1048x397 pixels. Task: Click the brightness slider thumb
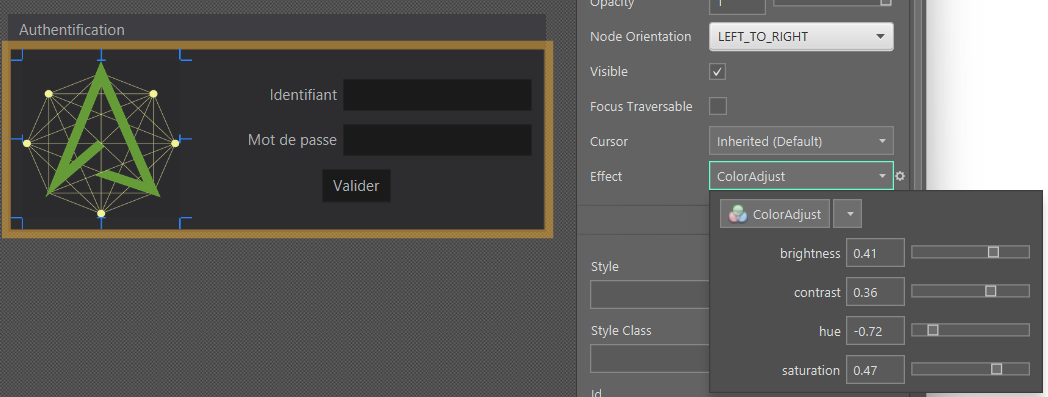(x=993, y=252)
